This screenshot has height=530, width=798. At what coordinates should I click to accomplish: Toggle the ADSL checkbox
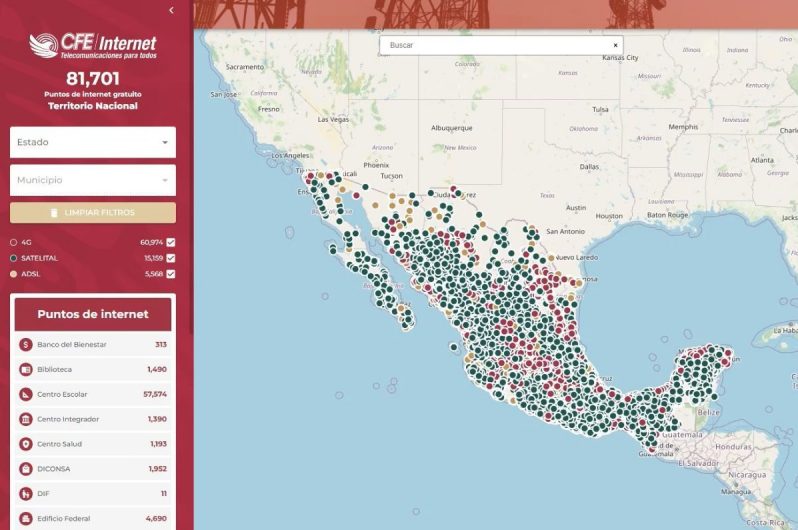coord(171,274)
